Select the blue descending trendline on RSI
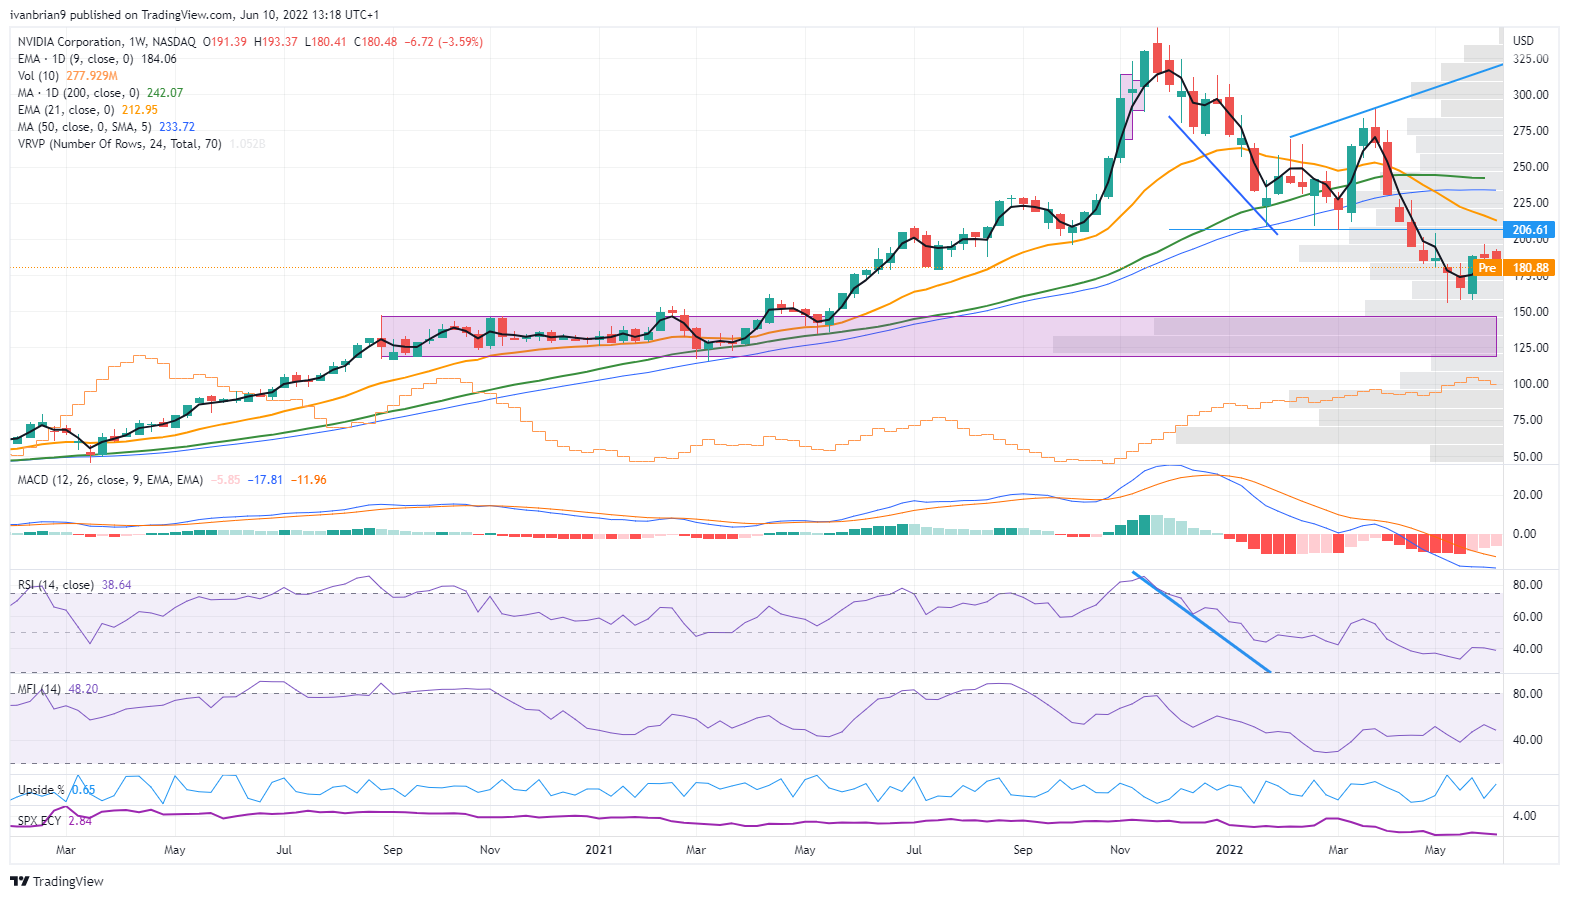This screenshot has width=1569, height=899. (1201, 622)
